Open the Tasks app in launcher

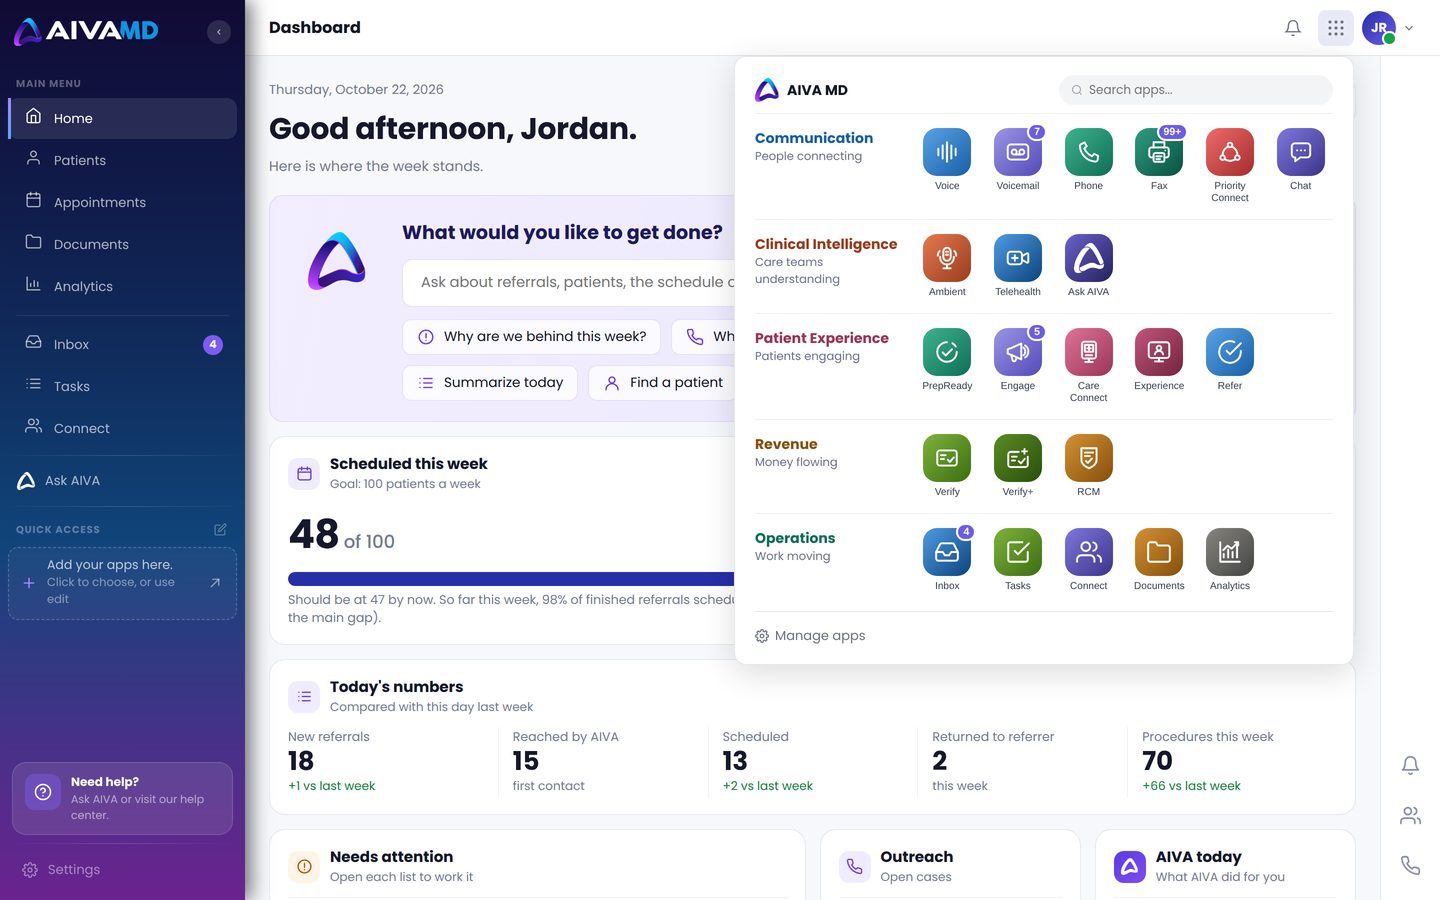[1017, 552]
